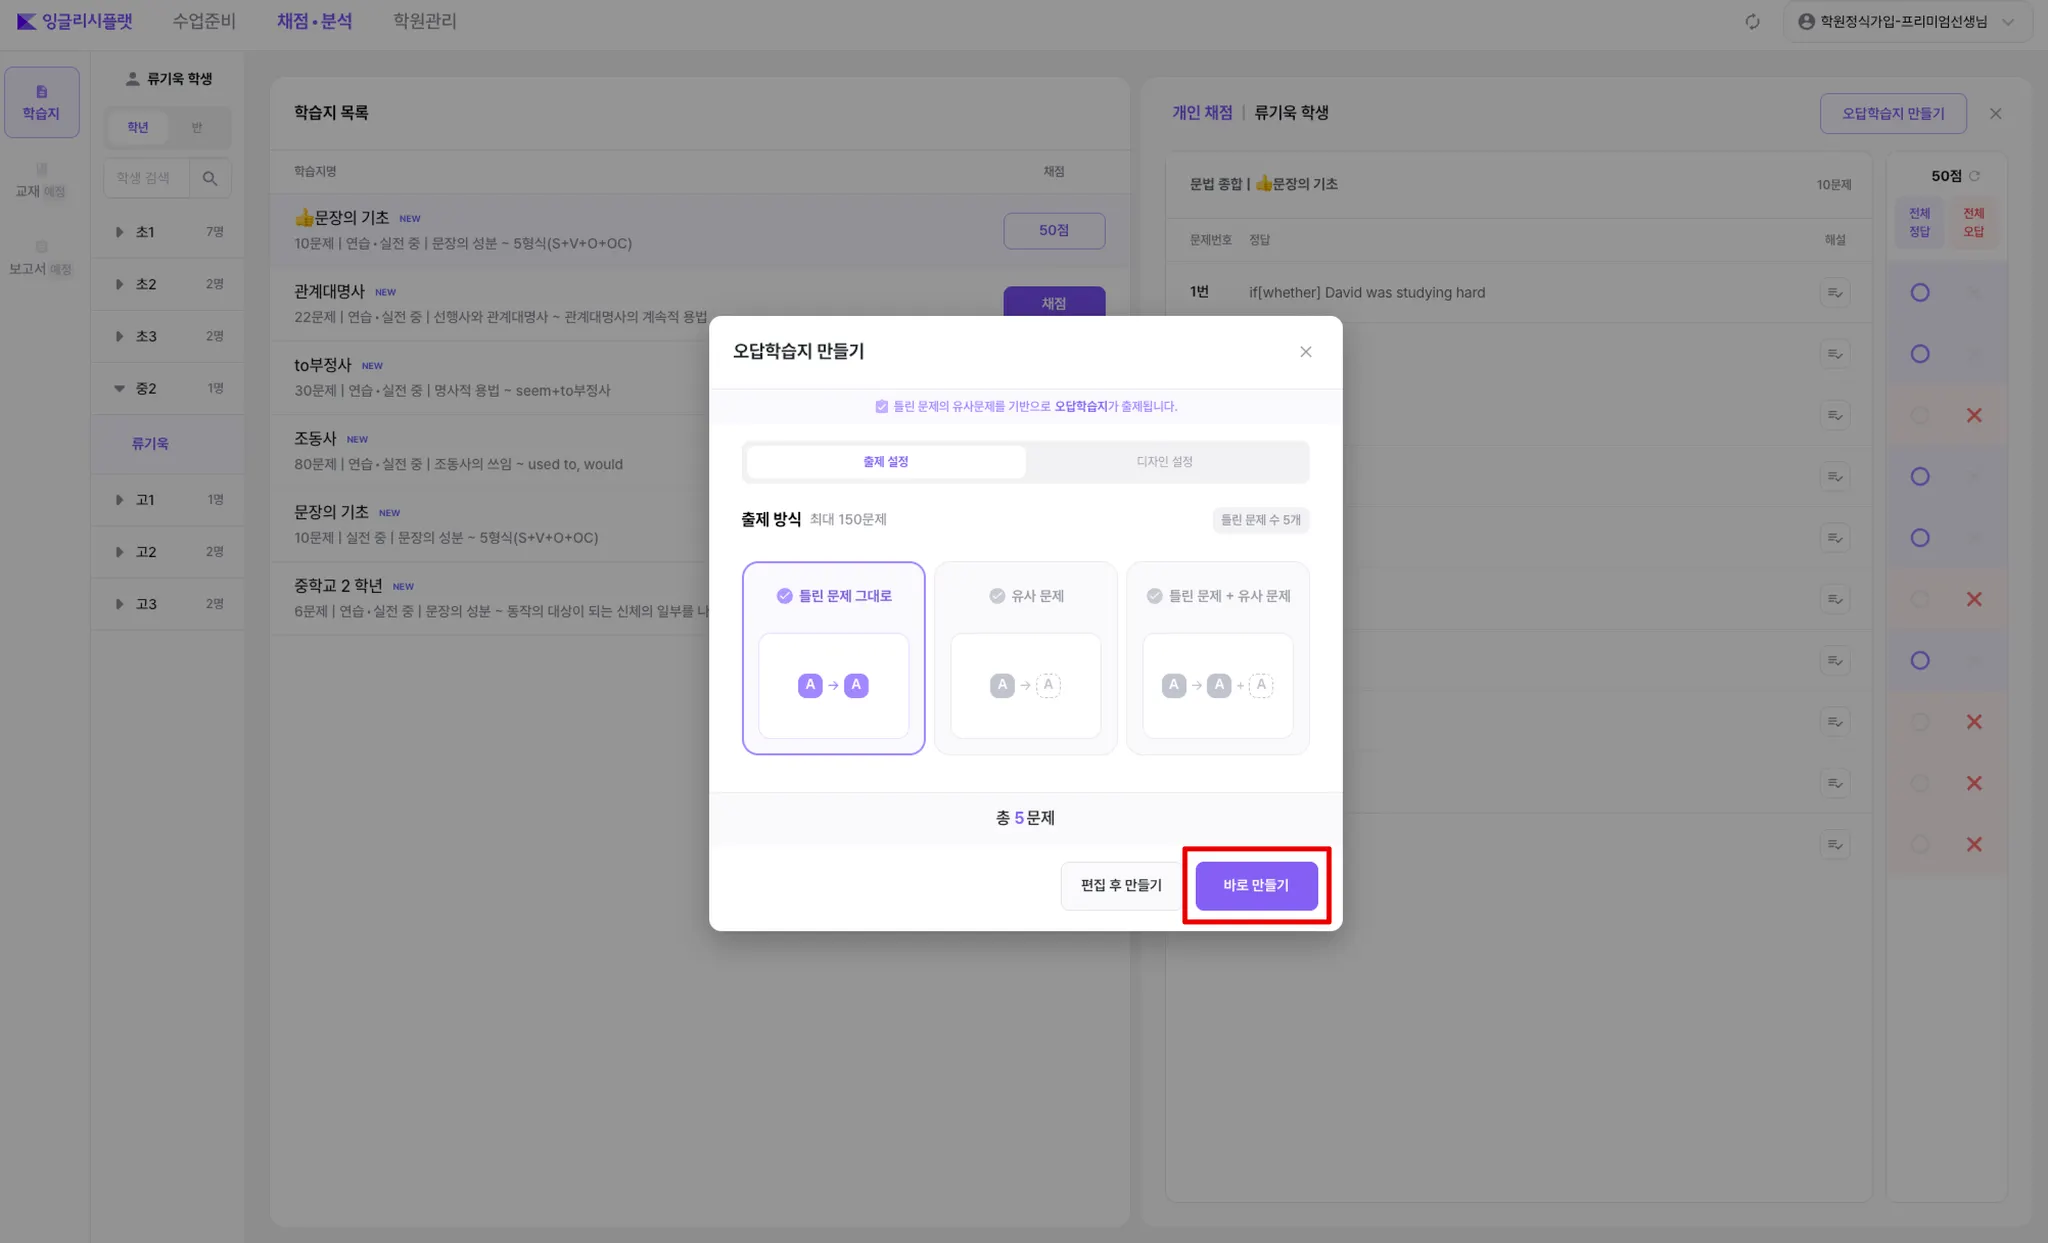The width and height of the screenshot is (2048, 1243).
Task: Click the 편집 후 만들기 button
Action: coord(1120,885)
